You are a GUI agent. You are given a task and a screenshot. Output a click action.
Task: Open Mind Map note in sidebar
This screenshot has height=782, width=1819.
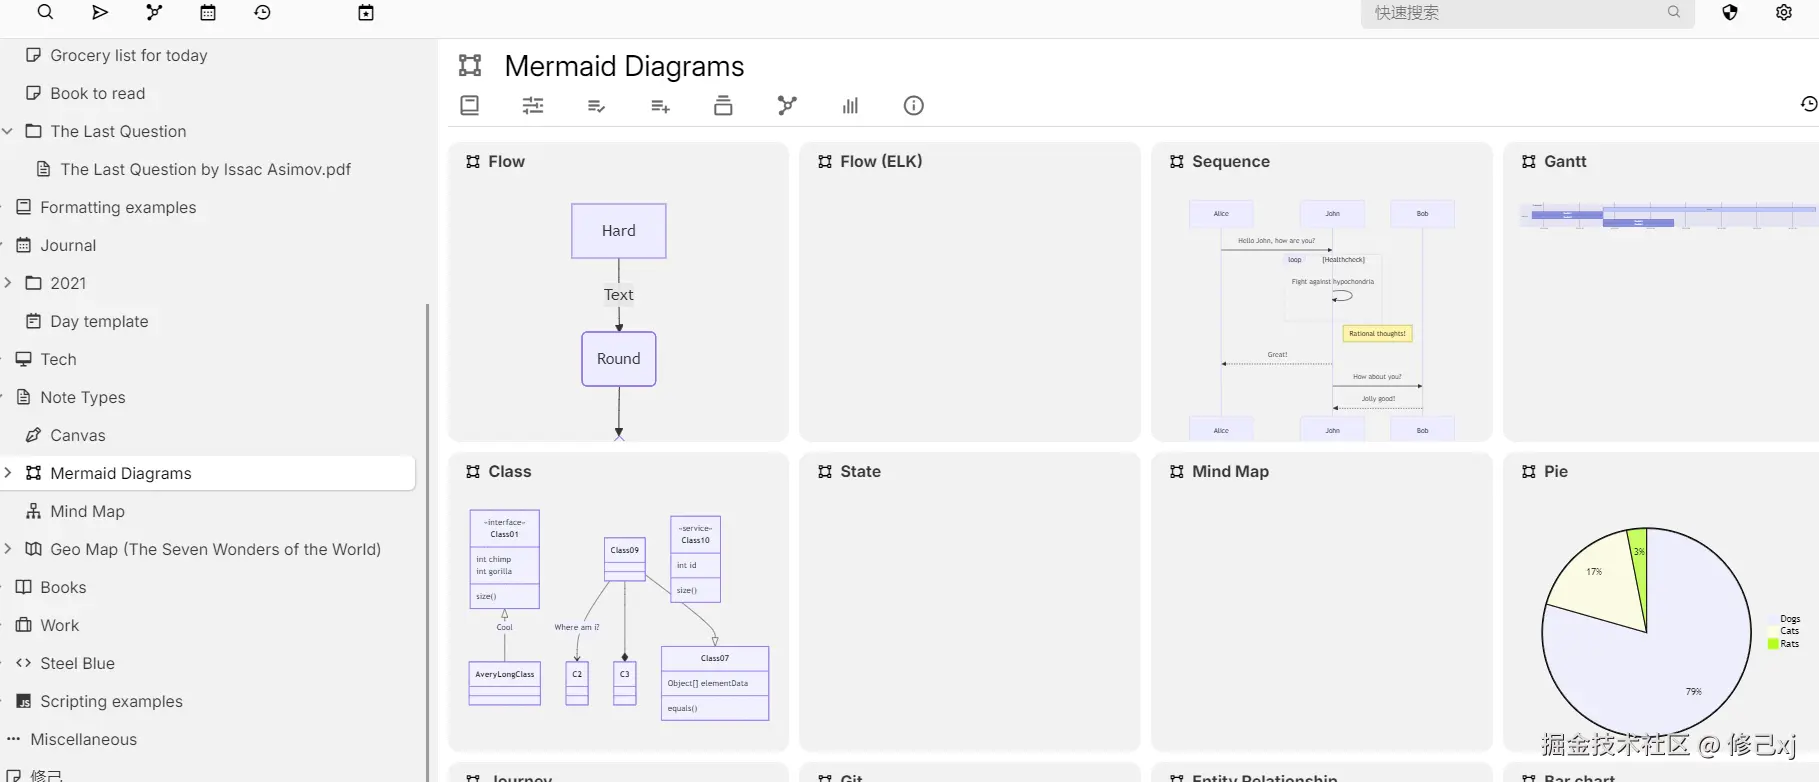point(87,512)
